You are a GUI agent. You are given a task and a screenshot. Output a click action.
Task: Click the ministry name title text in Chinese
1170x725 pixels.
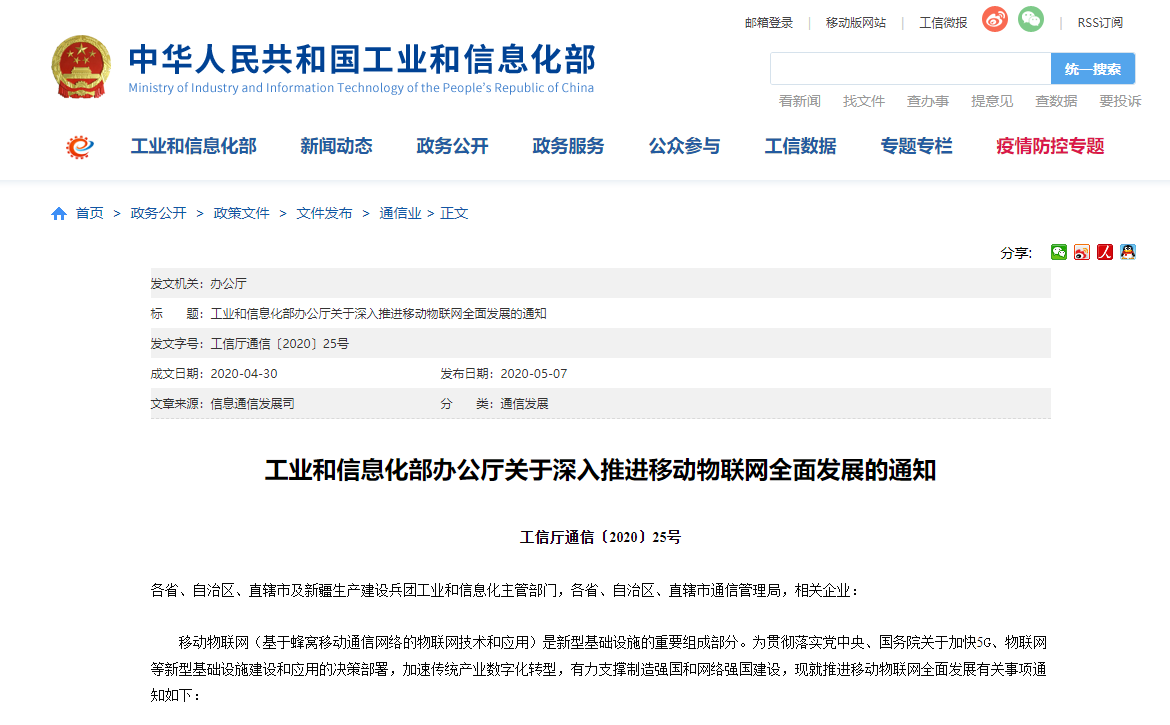[x=362, y=60]
